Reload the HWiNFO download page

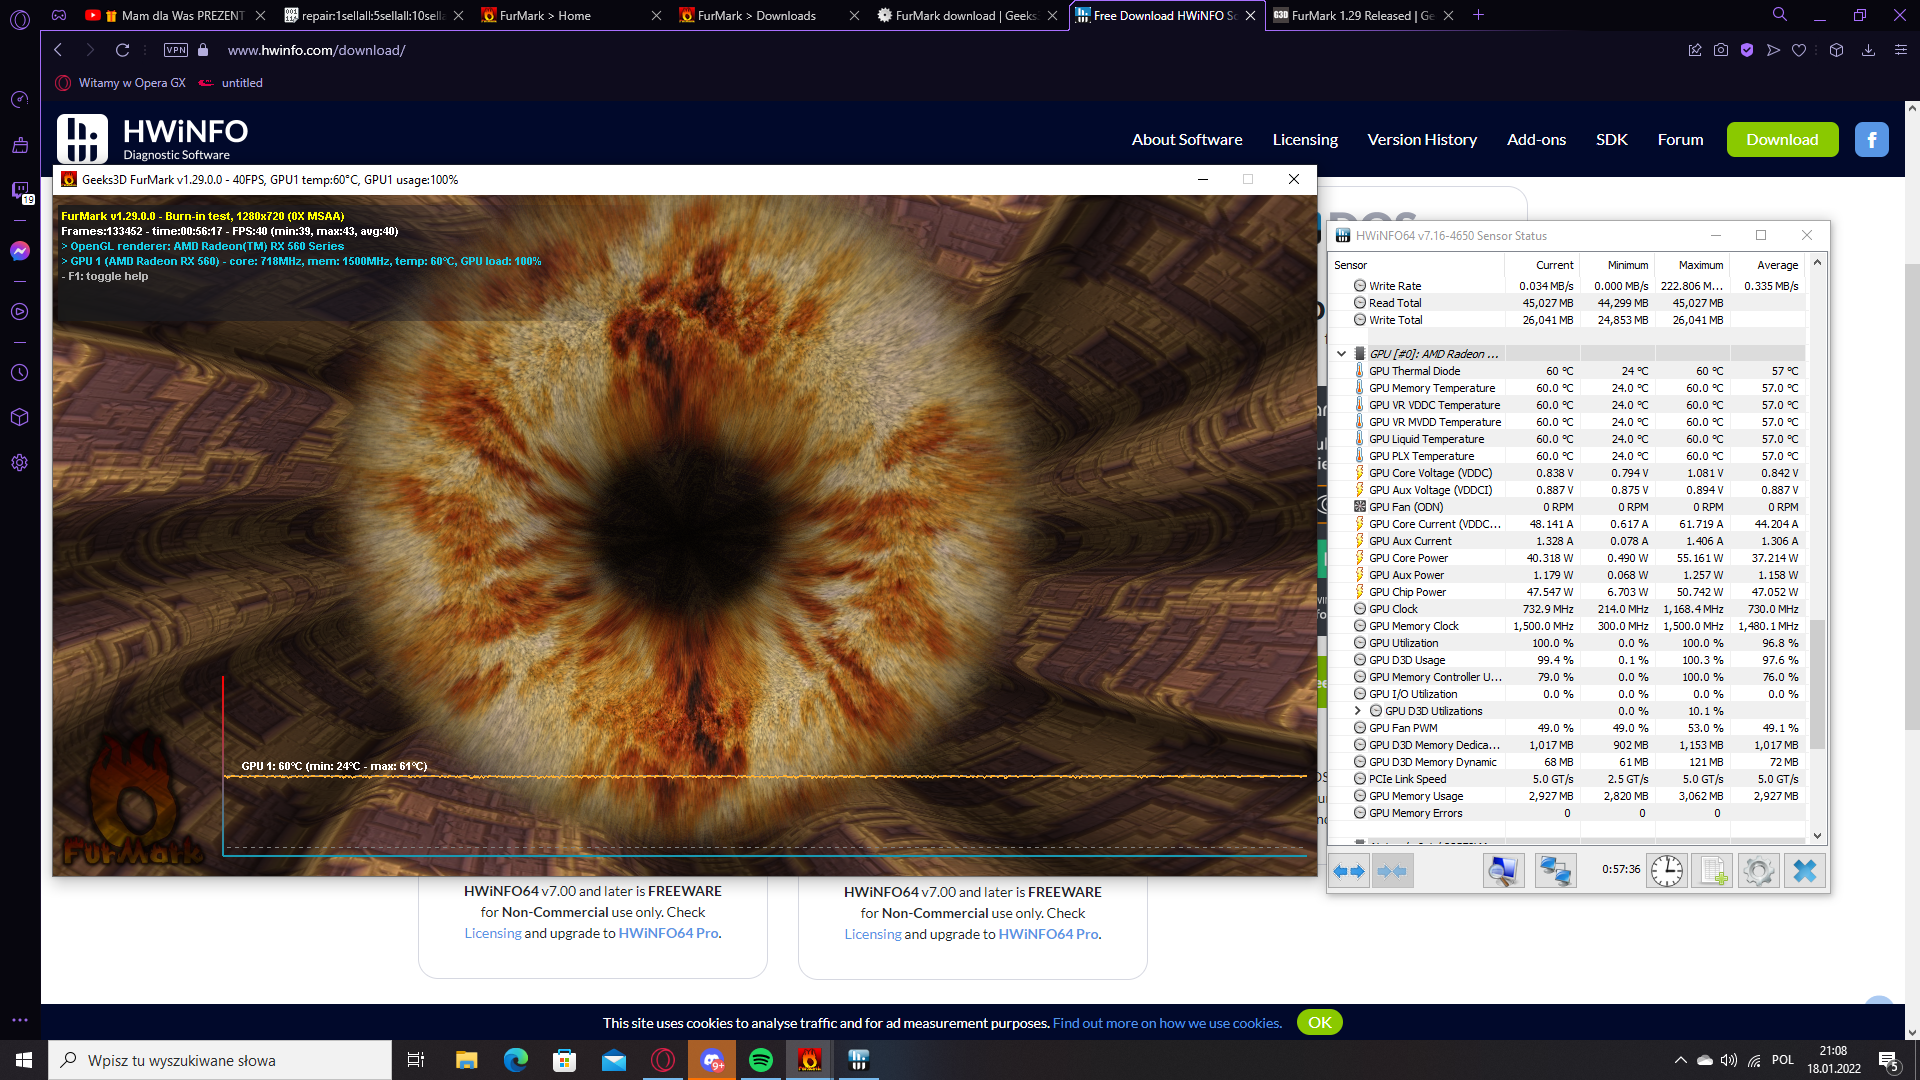click(x=122, y=50)
